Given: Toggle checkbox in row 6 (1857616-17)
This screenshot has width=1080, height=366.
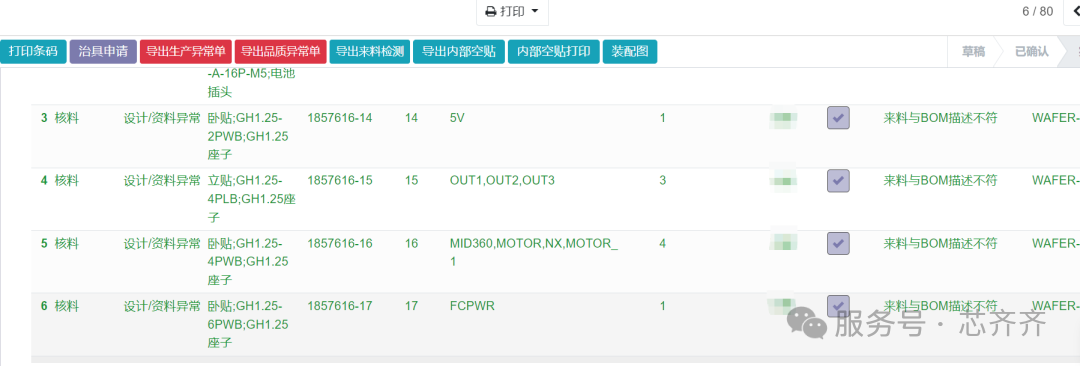Looking at the screenshot, I should 838,305.
